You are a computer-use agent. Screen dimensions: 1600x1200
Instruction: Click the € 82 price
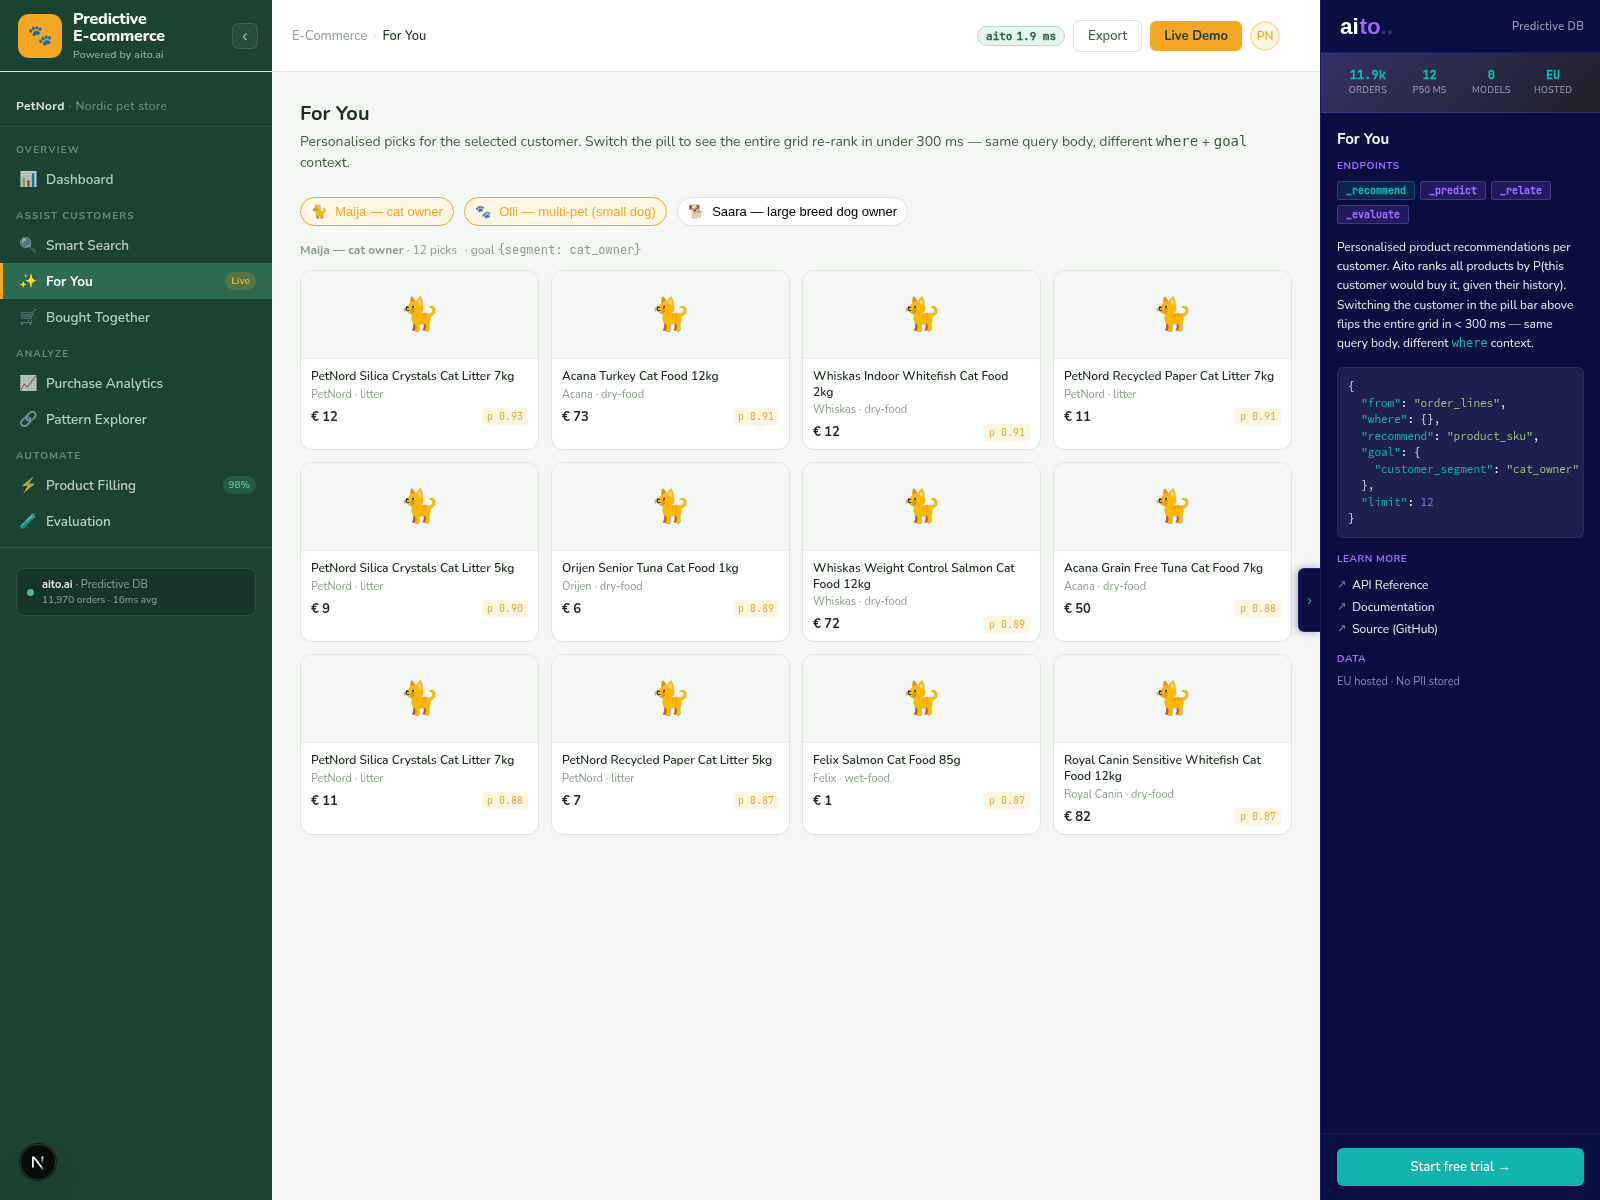1077,816
